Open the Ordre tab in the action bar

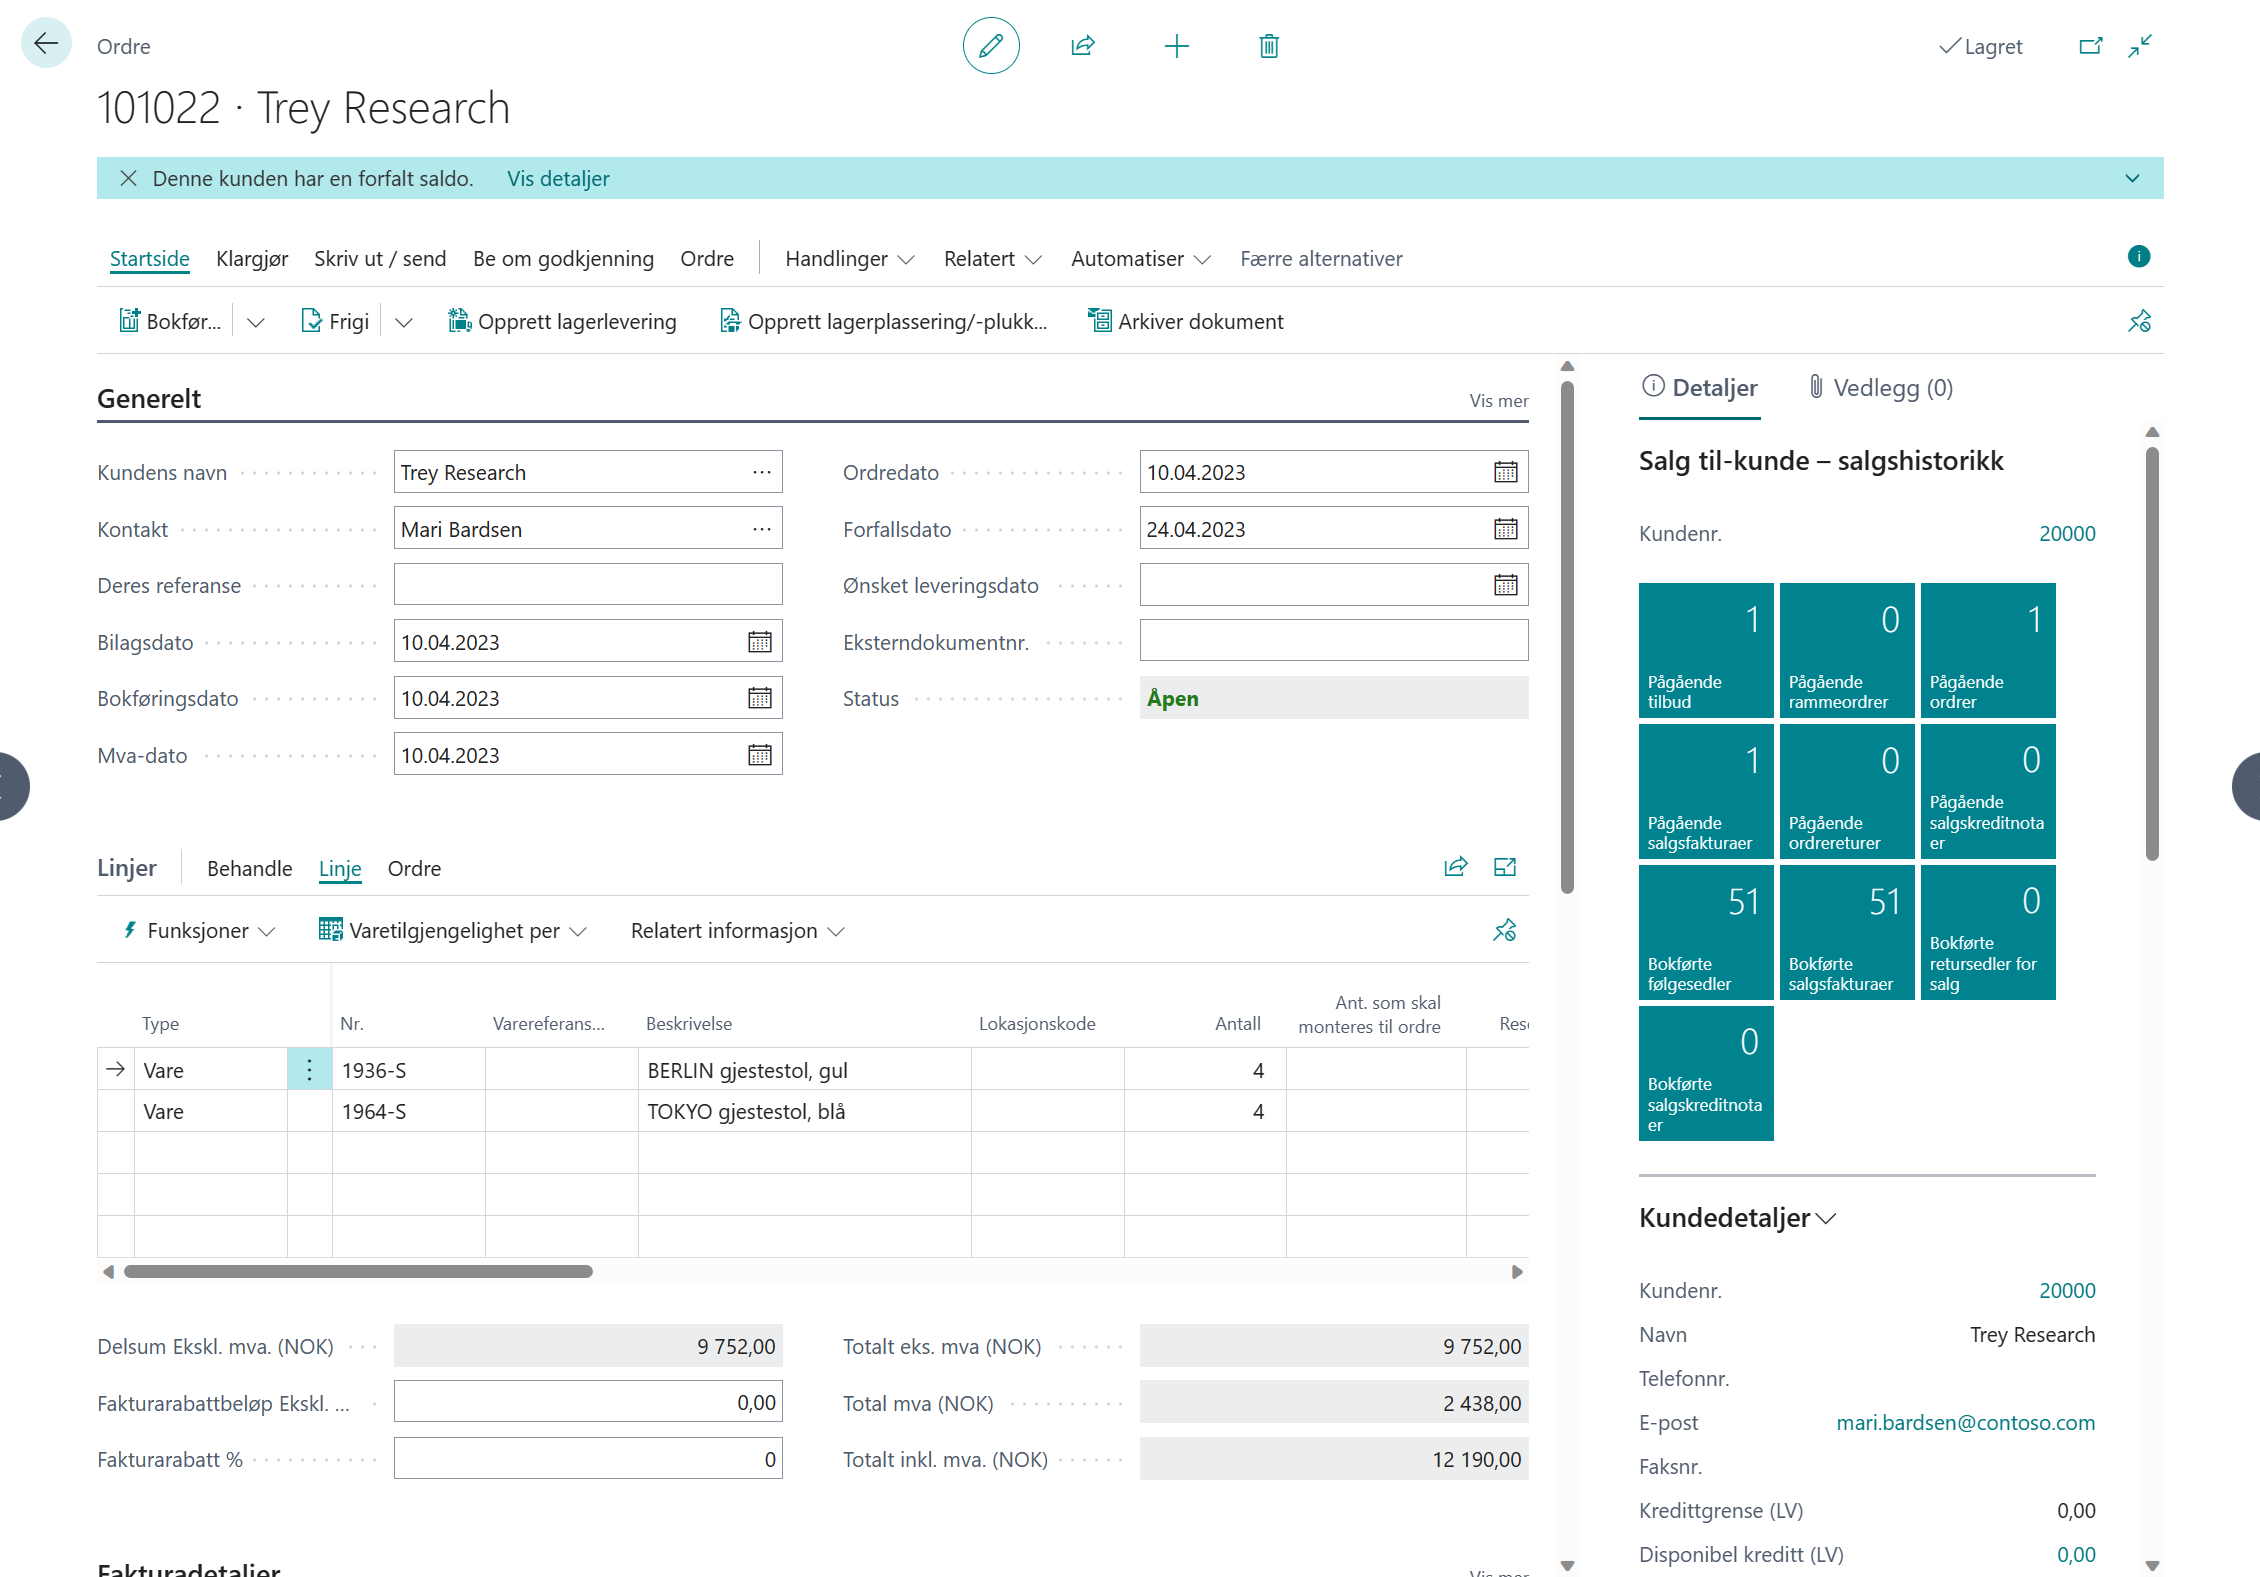click(707, 258)
